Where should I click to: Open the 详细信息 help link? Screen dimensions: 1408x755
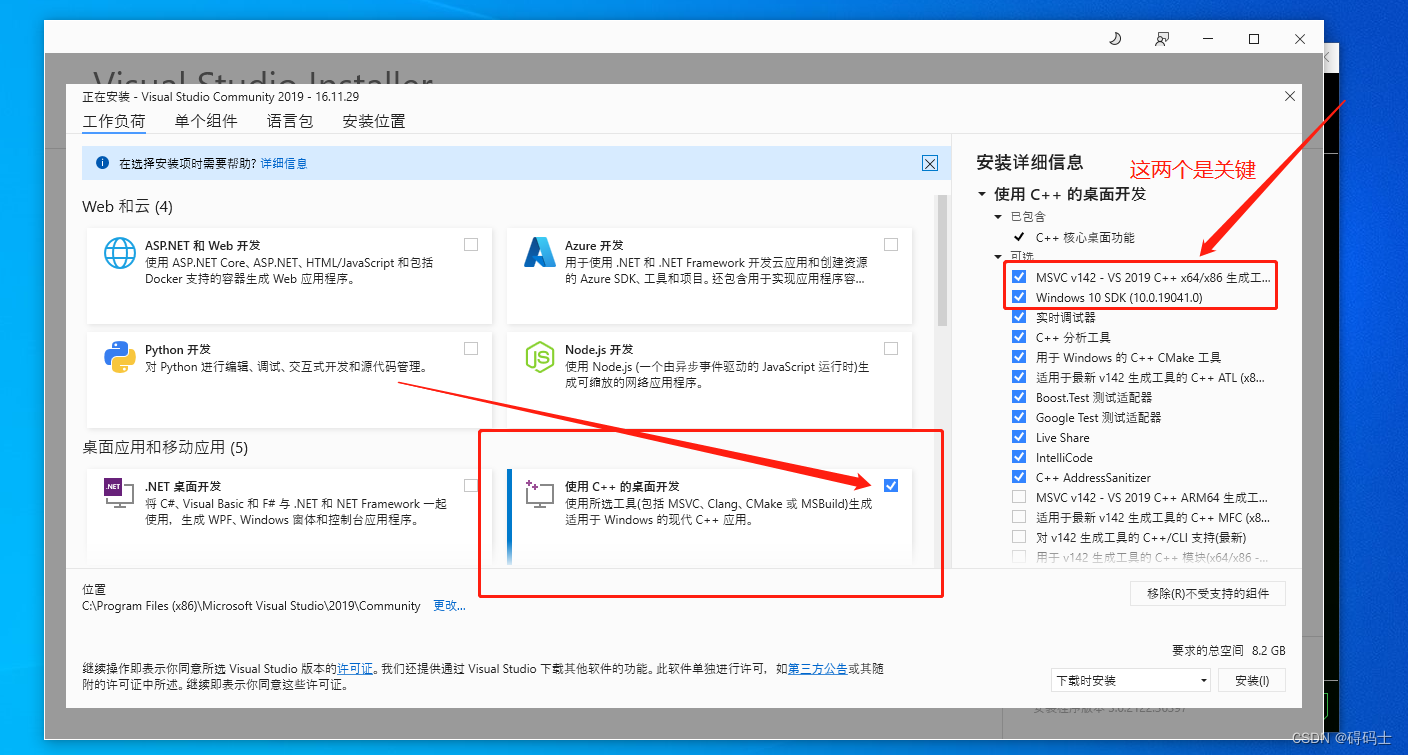point(284,163)
